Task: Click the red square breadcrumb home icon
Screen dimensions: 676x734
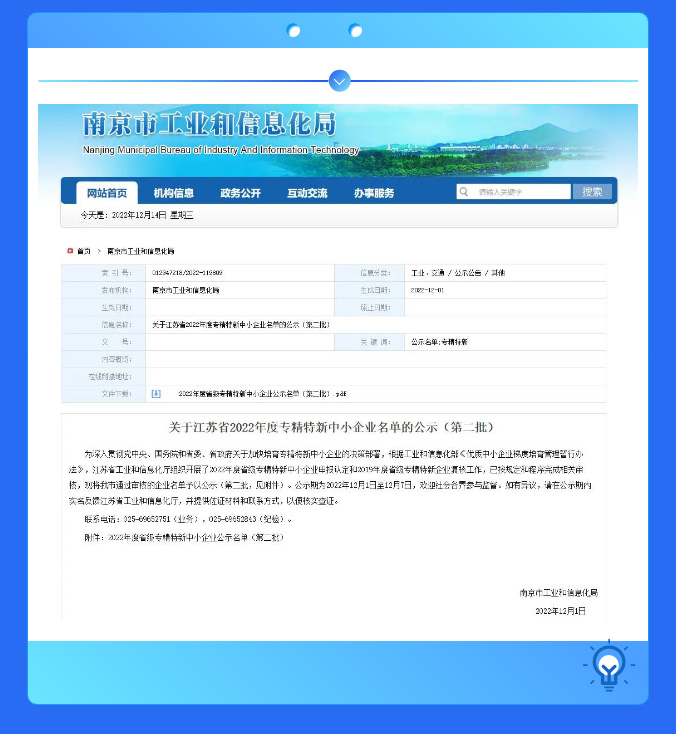Action: pos(70,251)
